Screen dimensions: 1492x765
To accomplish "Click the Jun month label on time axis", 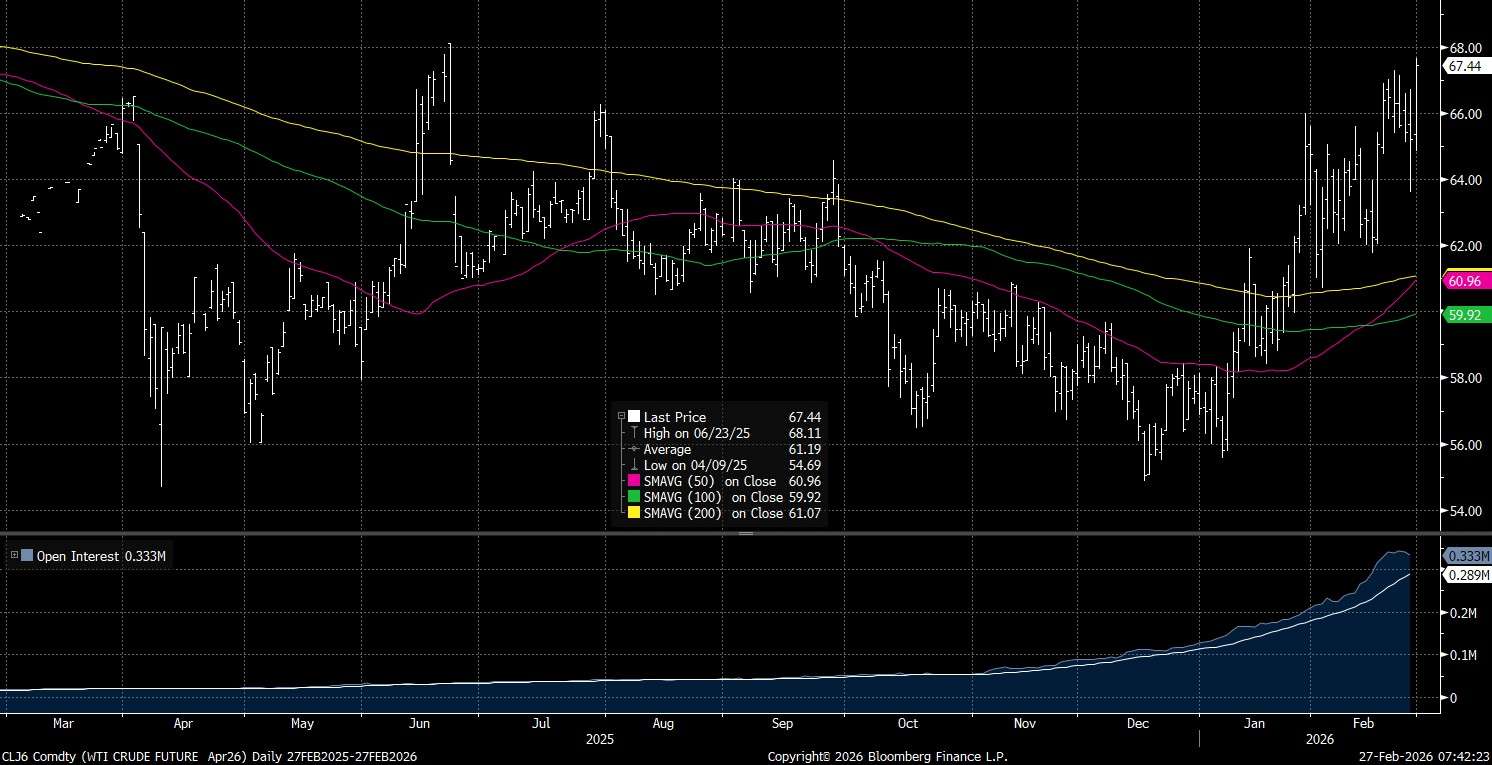I will point(419,722).
